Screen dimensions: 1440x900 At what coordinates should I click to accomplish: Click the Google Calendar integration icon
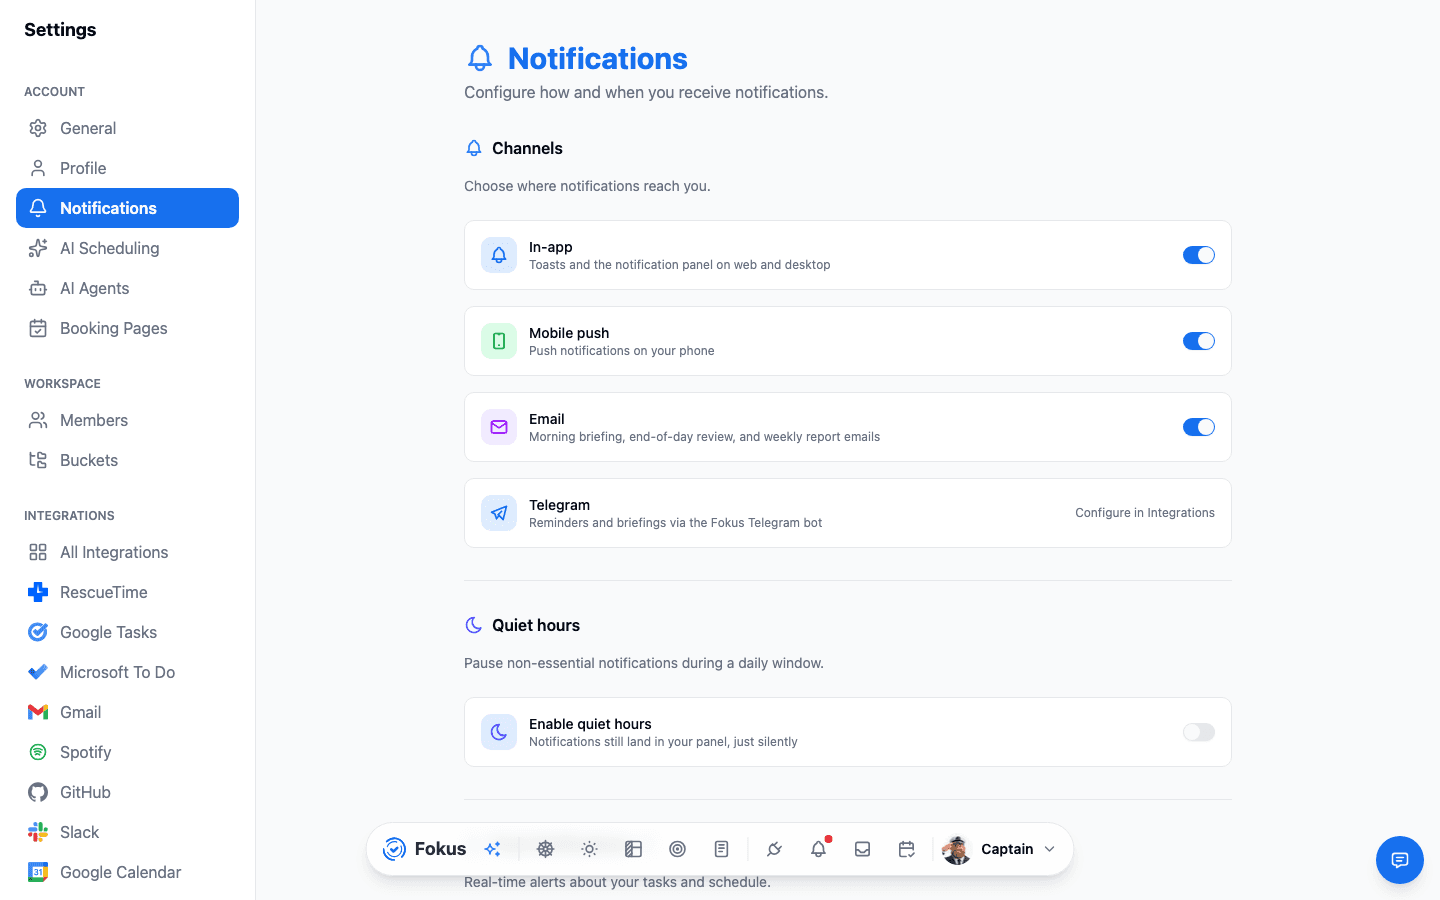[x=38, y=872]
